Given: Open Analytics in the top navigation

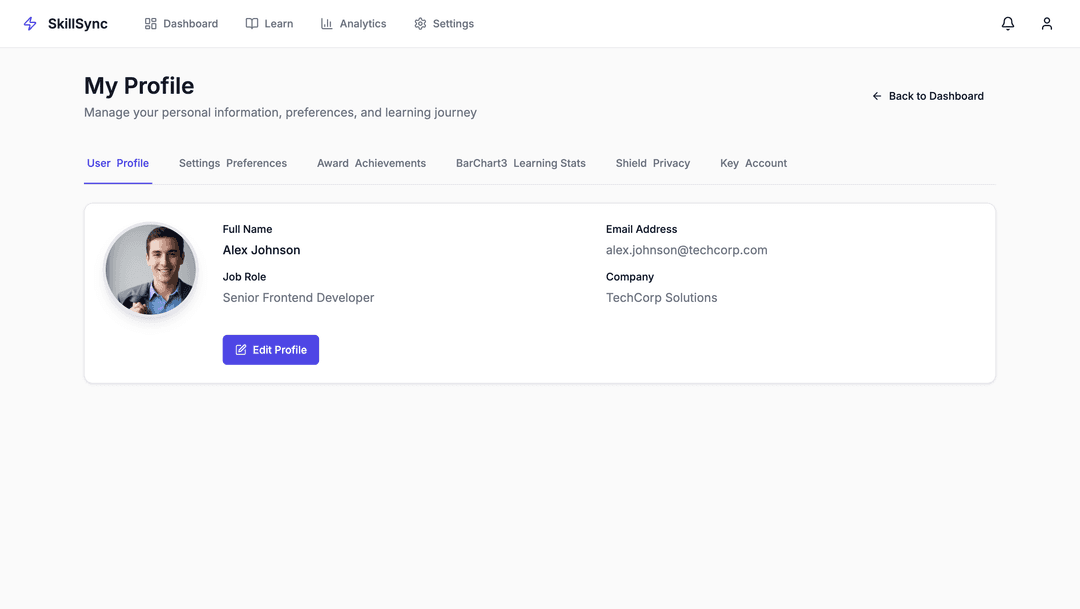Looking at the screenshot, I should coord(353,24).
